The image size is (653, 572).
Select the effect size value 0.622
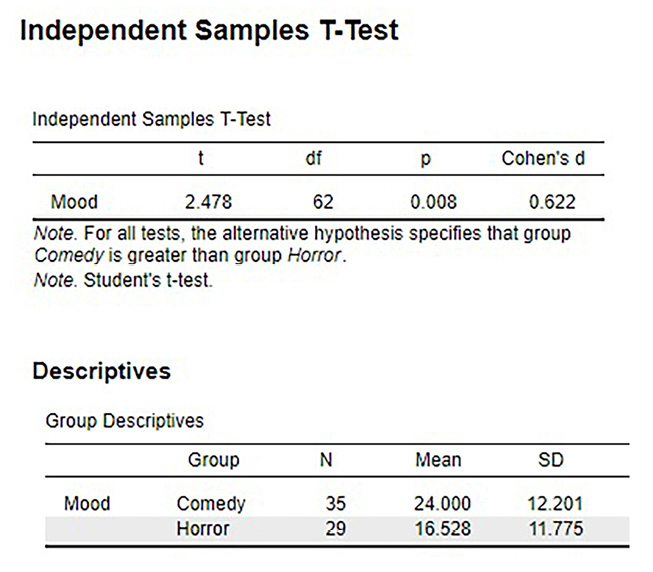[552, 202]
